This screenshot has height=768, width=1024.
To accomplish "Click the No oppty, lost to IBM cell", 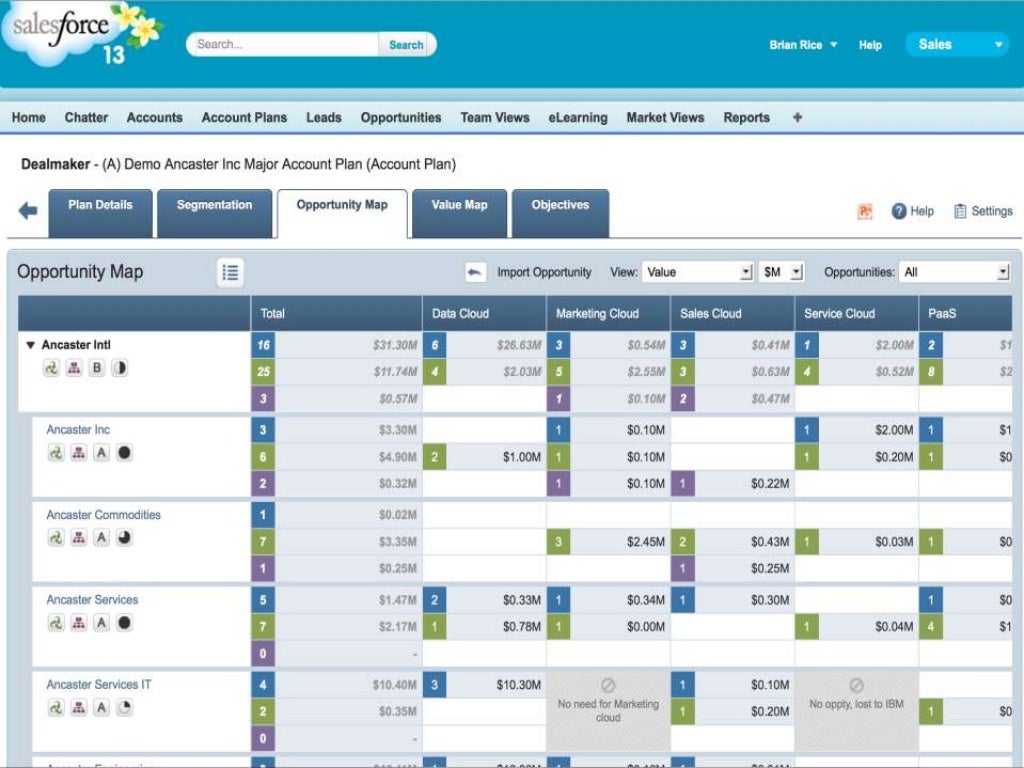I will [856, 711].
